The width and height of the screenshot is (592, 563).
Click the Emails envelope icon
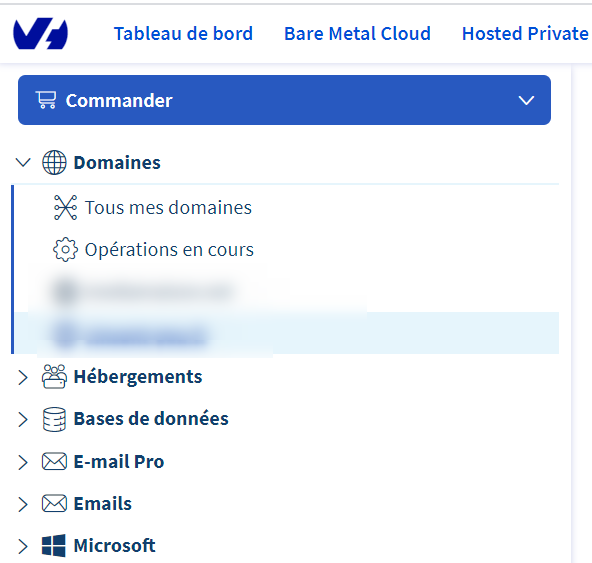(x=54, y=503)
